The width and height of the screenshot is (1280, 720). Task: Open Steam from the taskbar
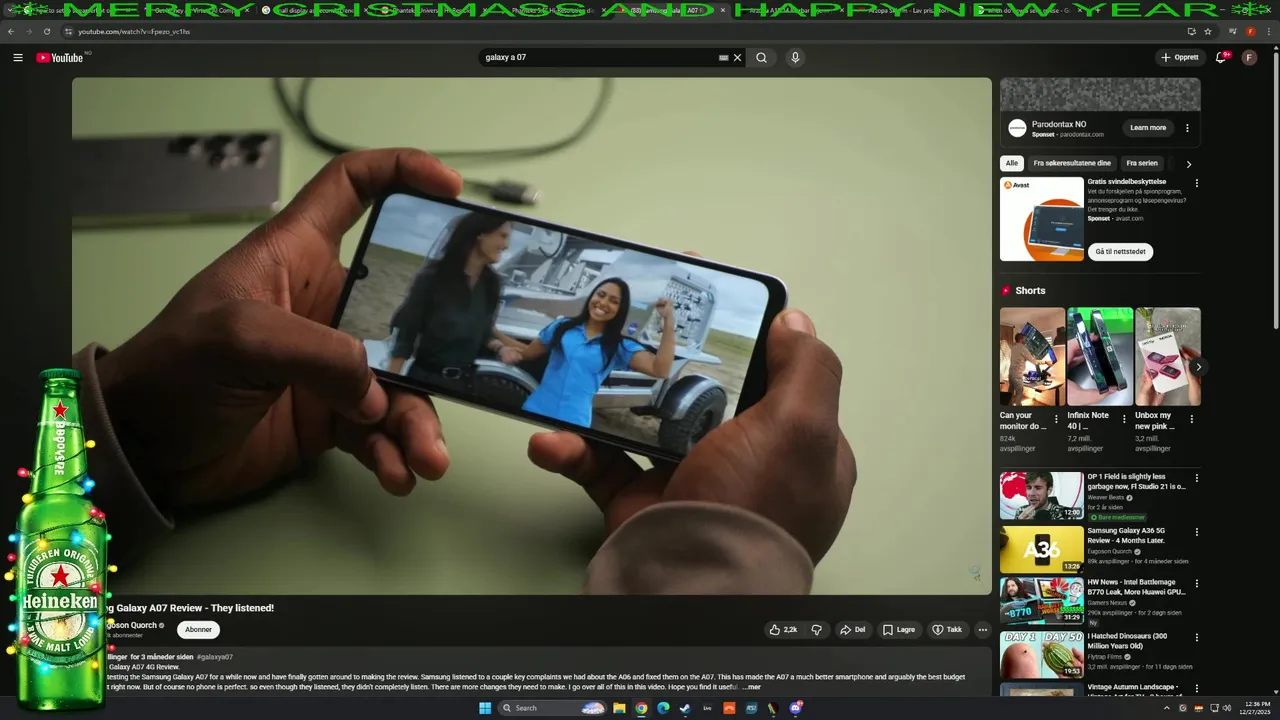point(684,708)
